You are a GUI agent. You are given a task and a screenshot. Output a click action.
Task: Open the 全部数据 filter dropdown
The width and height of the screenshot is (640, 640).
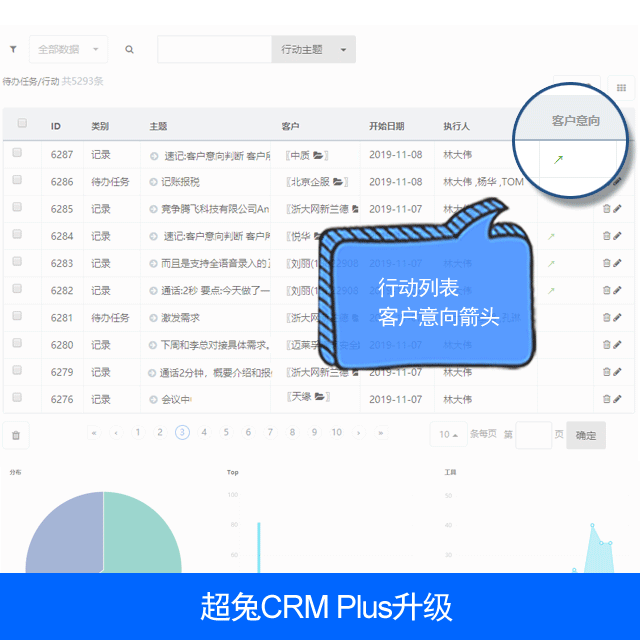click(x=69, y=49)
